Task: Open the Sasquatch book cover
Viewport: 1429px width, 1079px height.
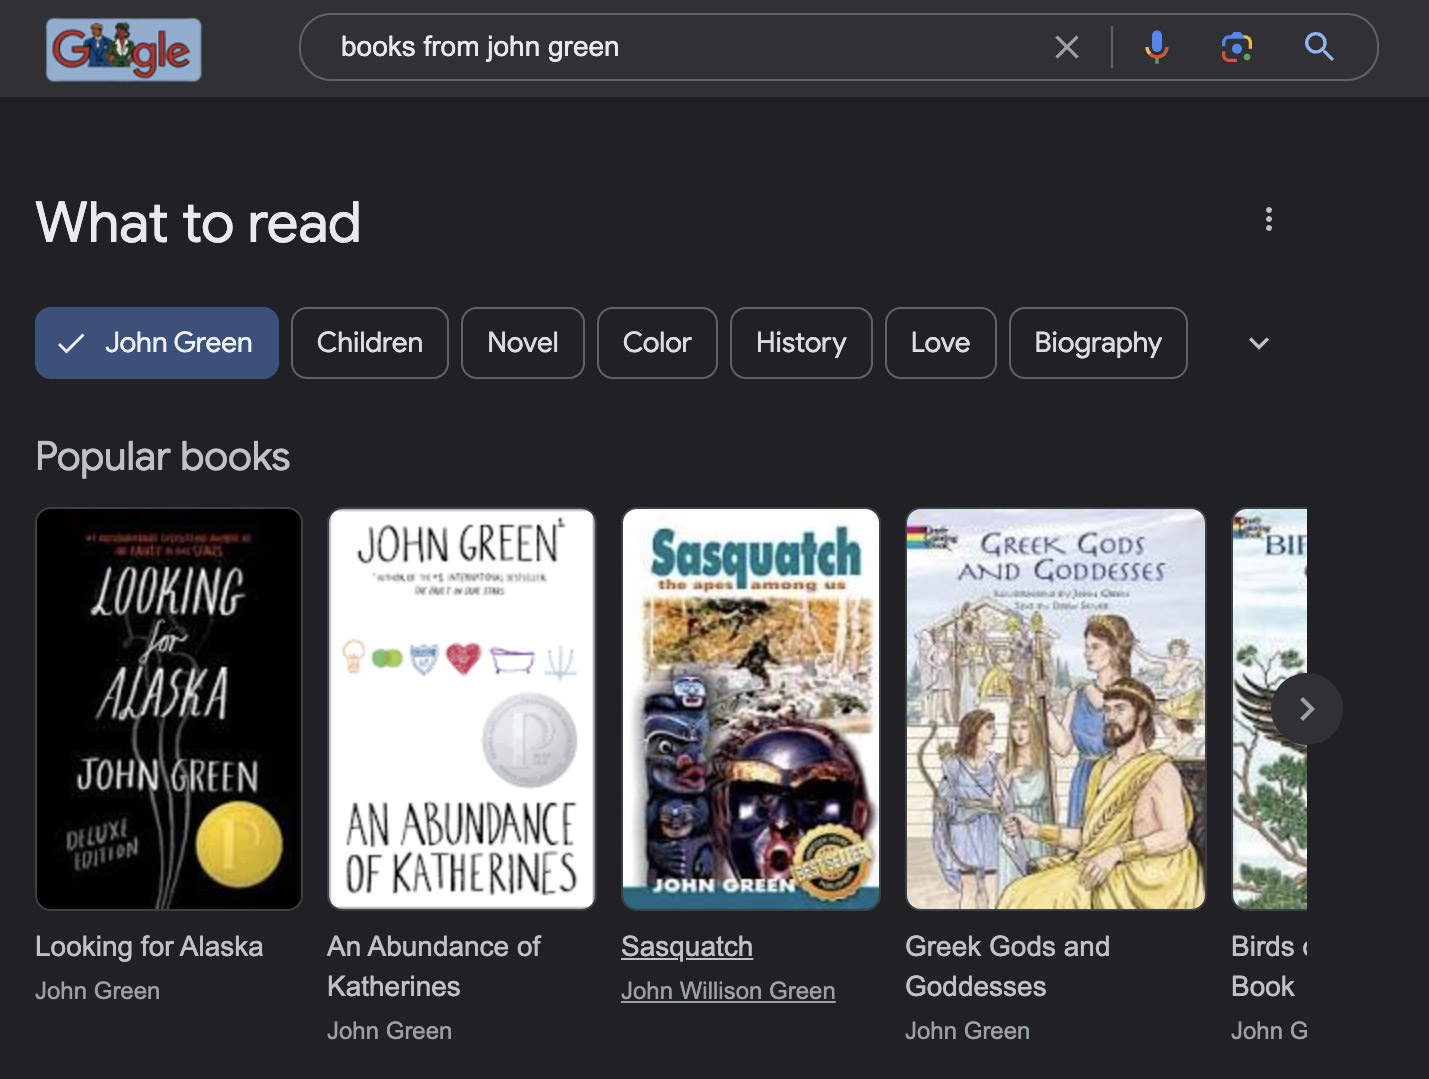Action: click(x=751, y=709)
